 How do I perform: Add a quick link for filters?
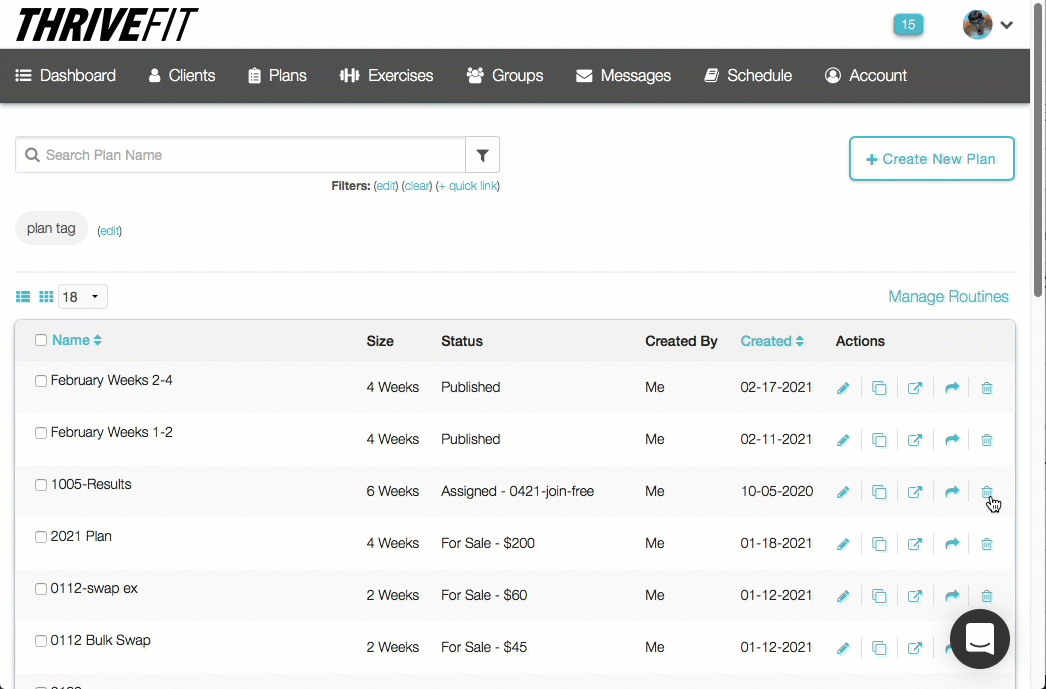(x=468, y=186)
